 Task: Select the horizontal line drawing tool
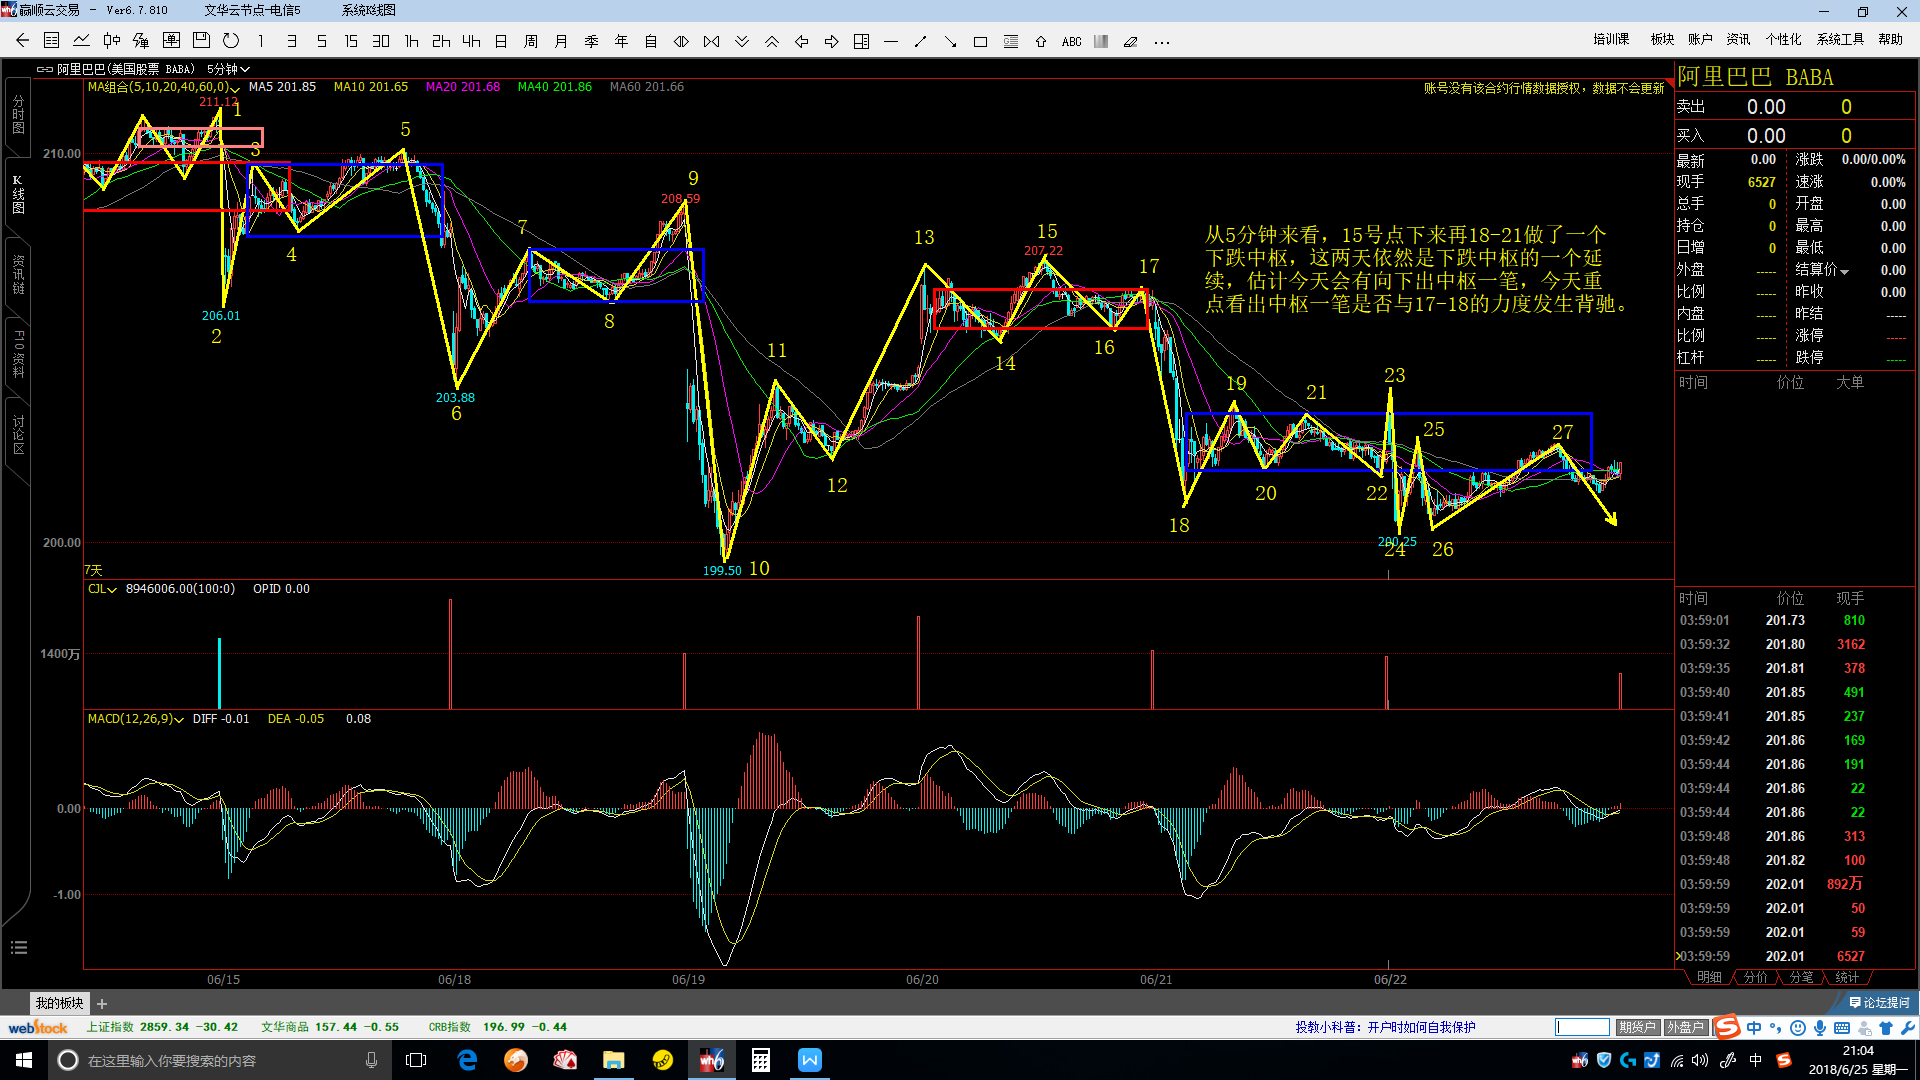click(x=891, y=42)
